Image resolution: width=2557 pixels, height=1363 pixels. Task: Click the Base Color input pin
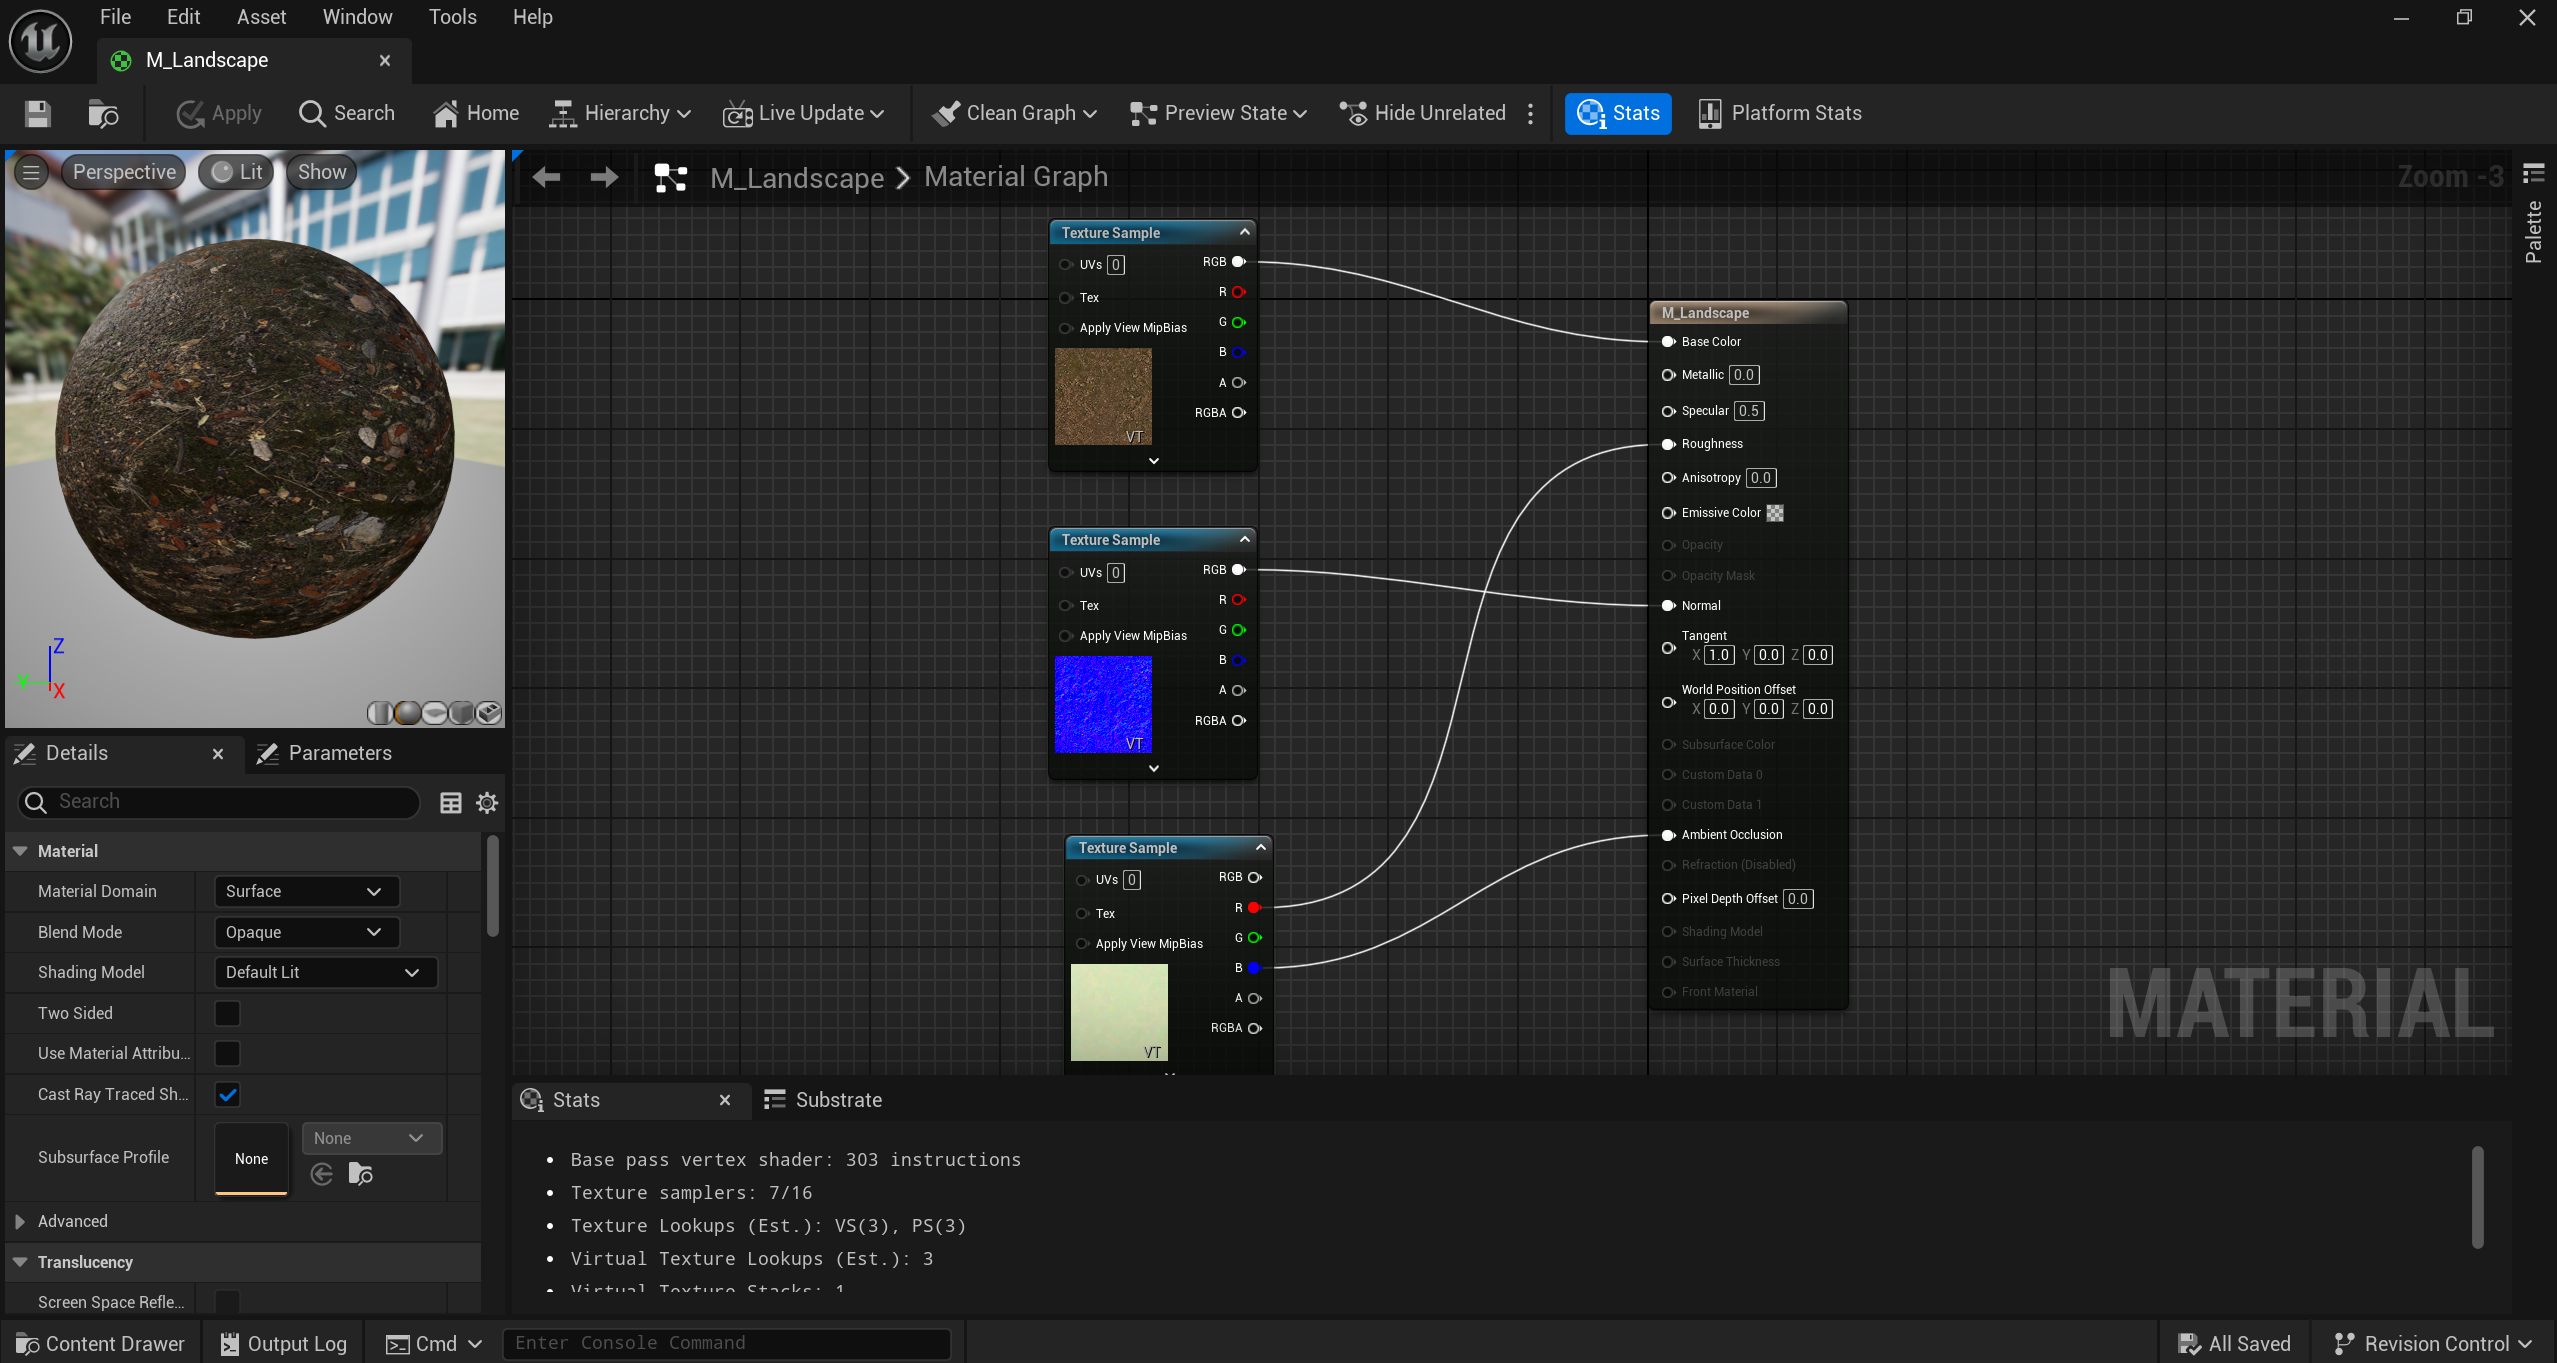pyautogui.click(x=1668, y=341)
